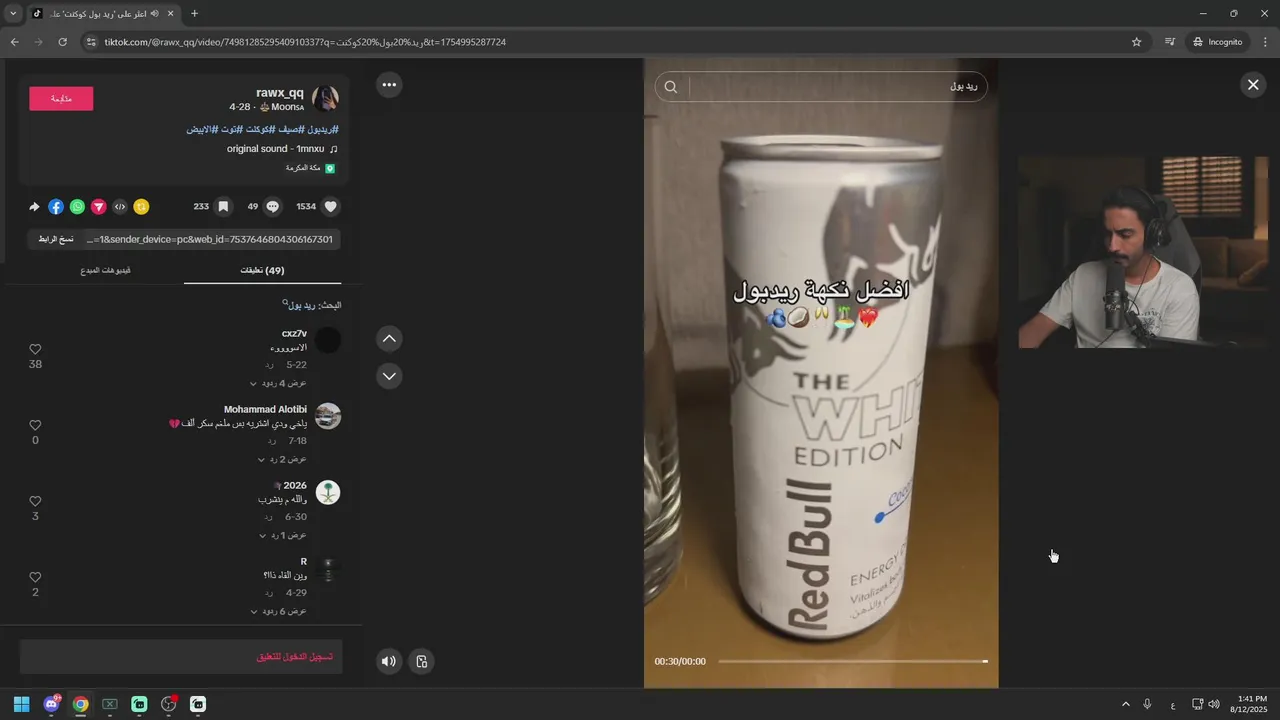Go to previous video with up arrow

(x=389, y=339)
